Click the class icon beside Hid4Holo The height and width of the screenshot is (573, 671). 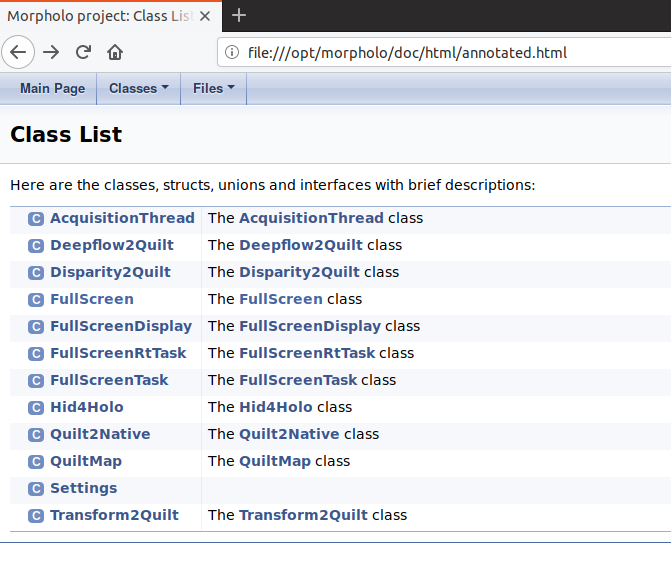point(36,407)
